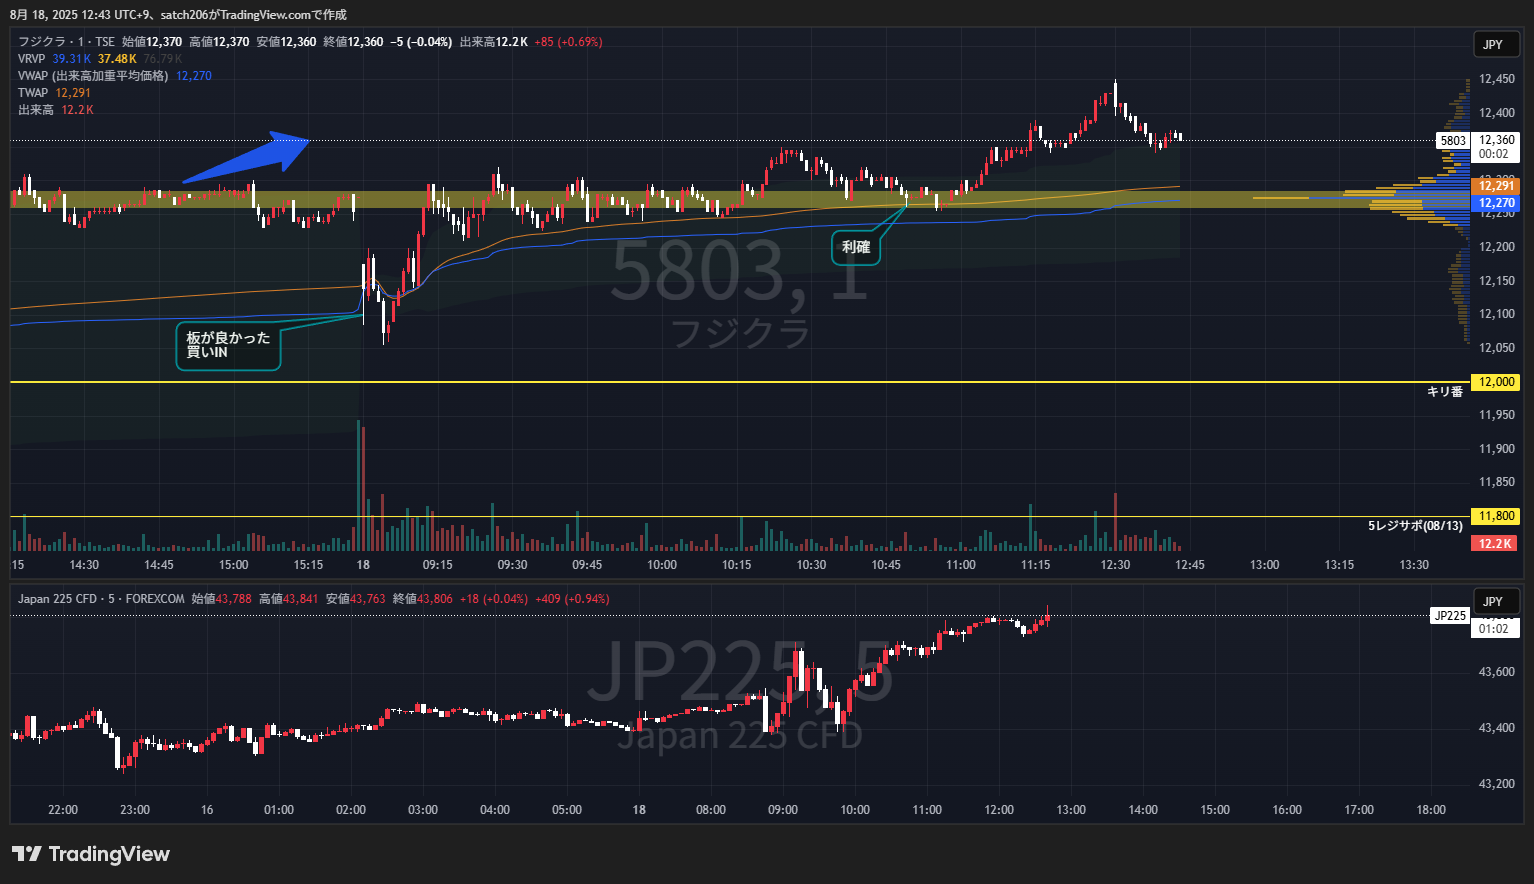
Task: Click the orange 12,291 price-axis label
Action: [1496, 186]
